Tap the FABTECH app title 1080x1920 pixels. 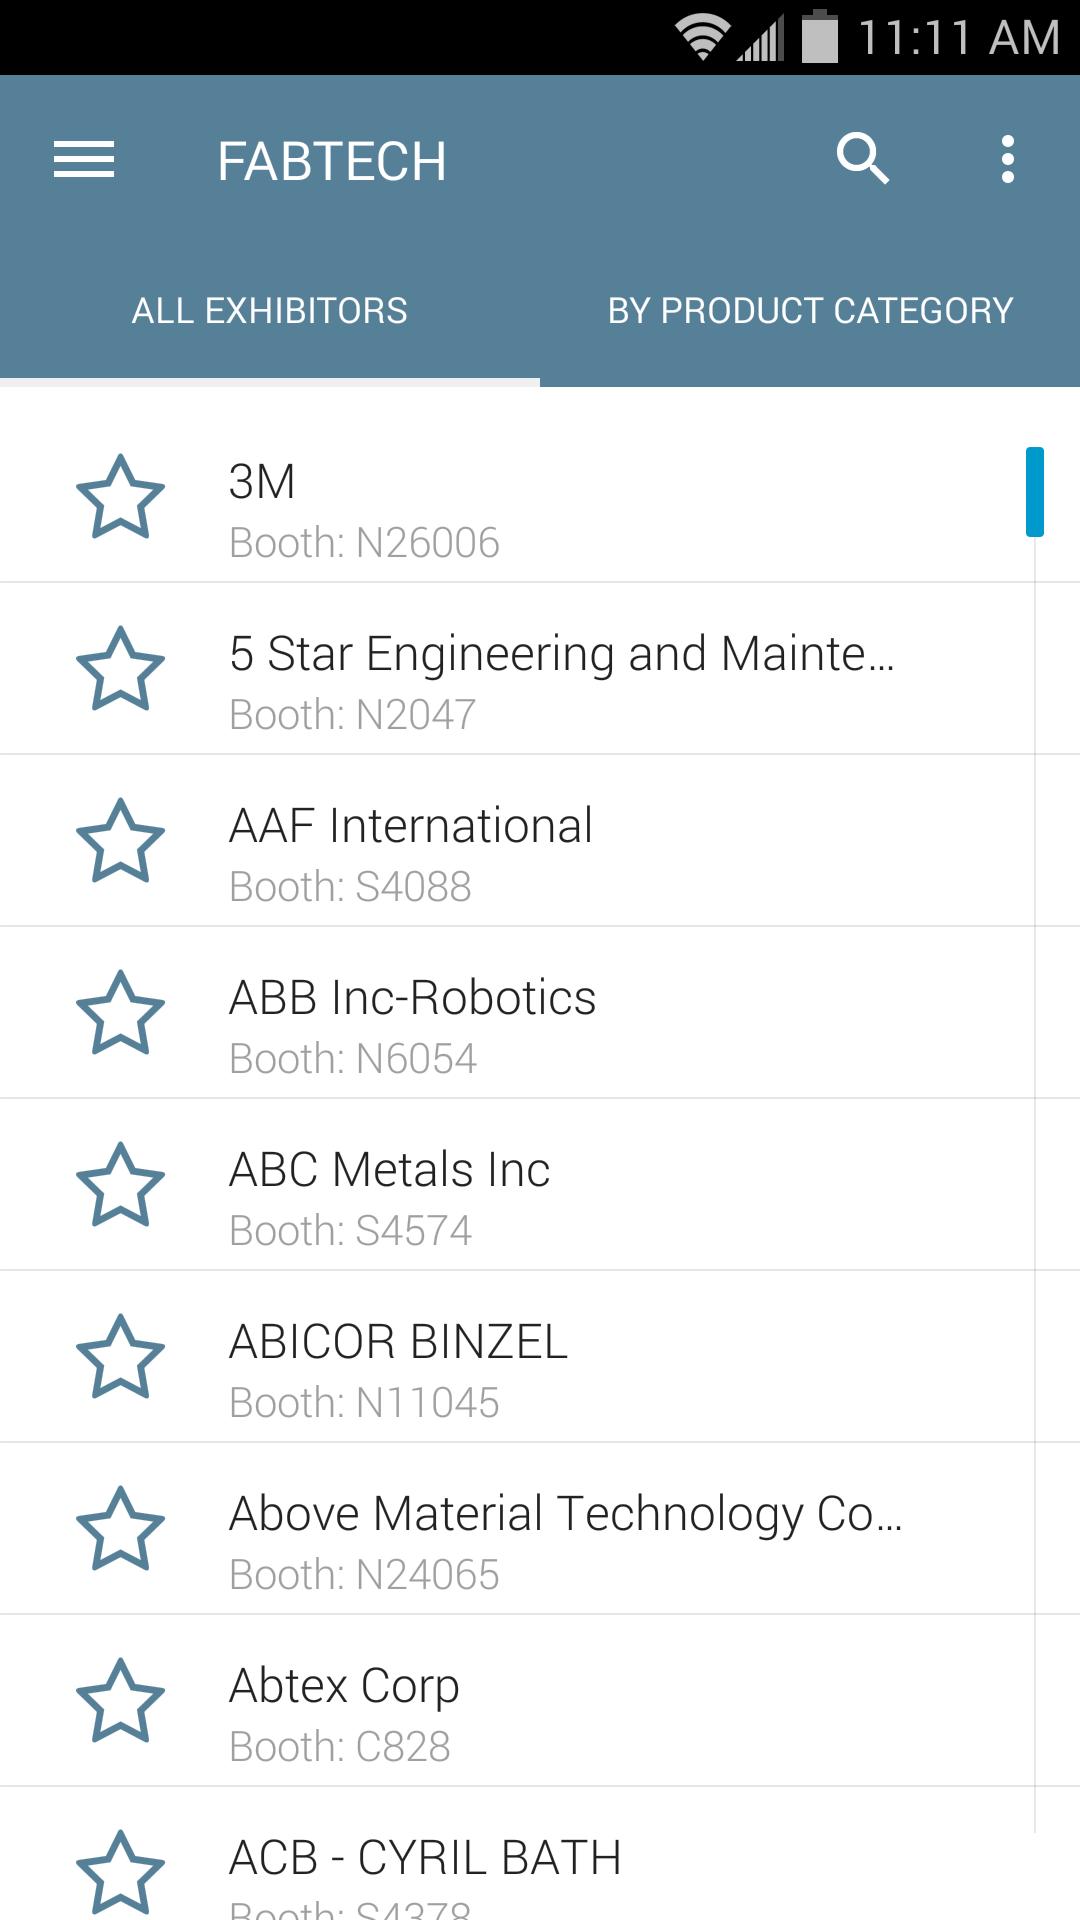point(332,162)
